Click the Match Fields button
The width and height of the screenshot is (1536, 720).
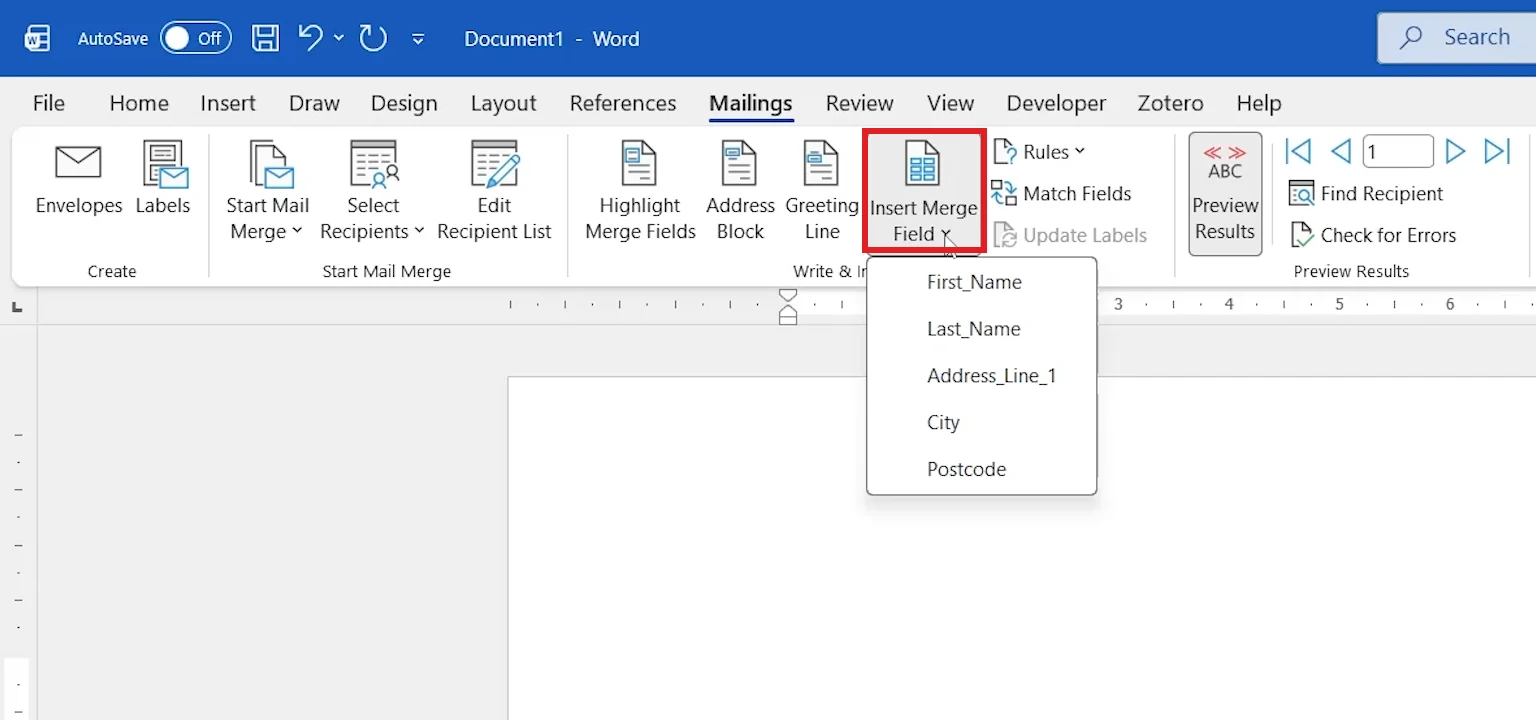coord(1062,194)
